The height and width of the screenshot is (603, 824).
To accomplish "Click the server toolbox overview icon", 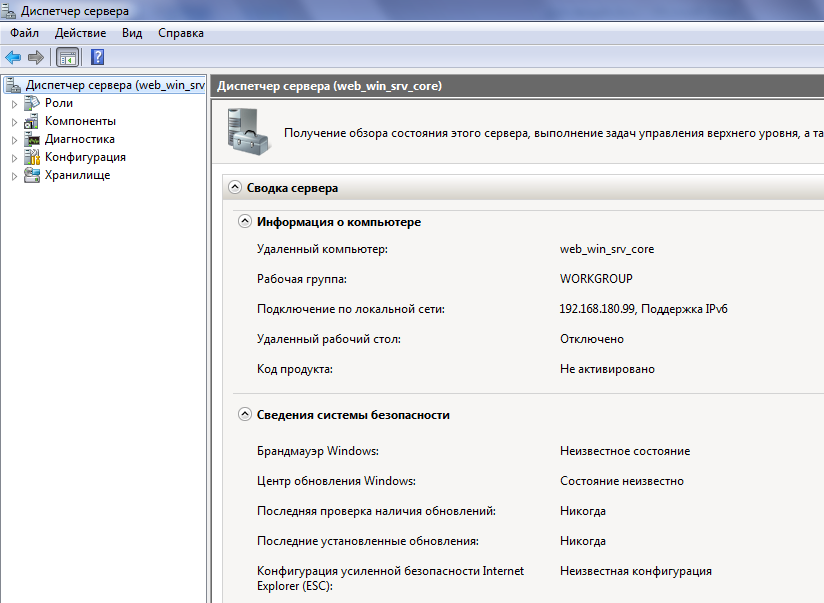I will tap(249, 132).
